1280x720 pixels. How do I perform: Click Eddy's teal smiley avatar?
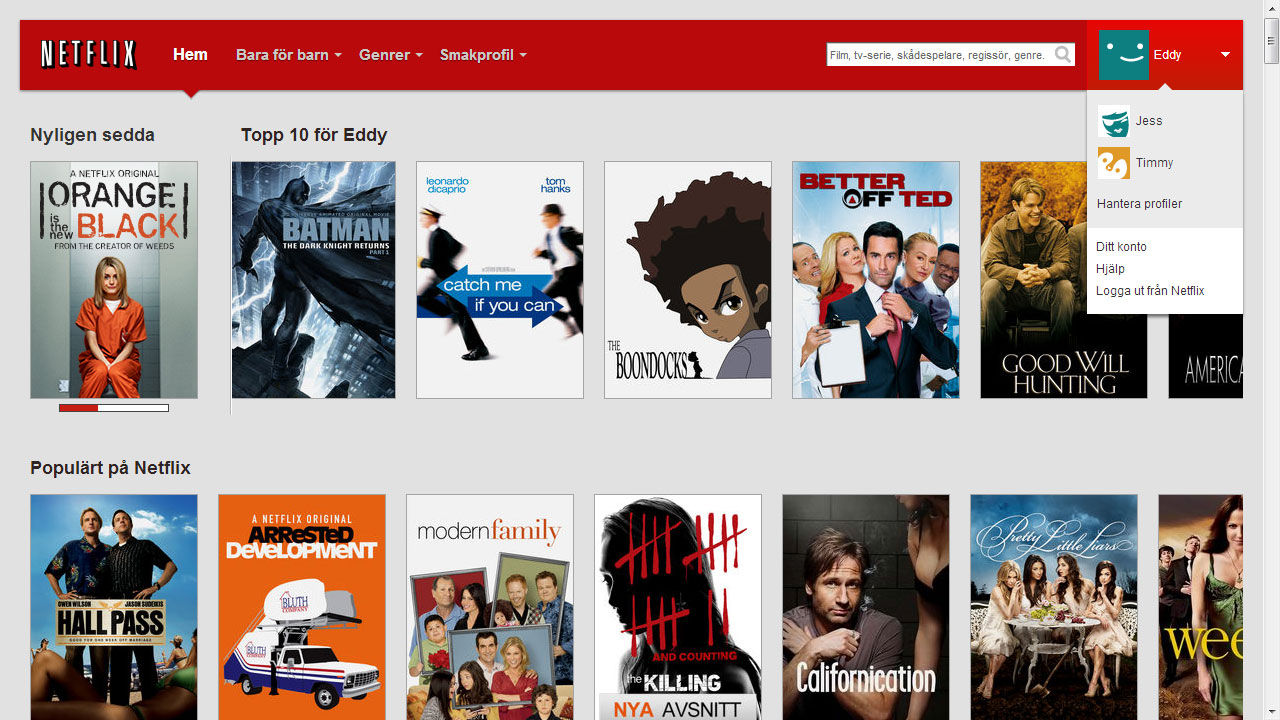tap(1123, 54)
